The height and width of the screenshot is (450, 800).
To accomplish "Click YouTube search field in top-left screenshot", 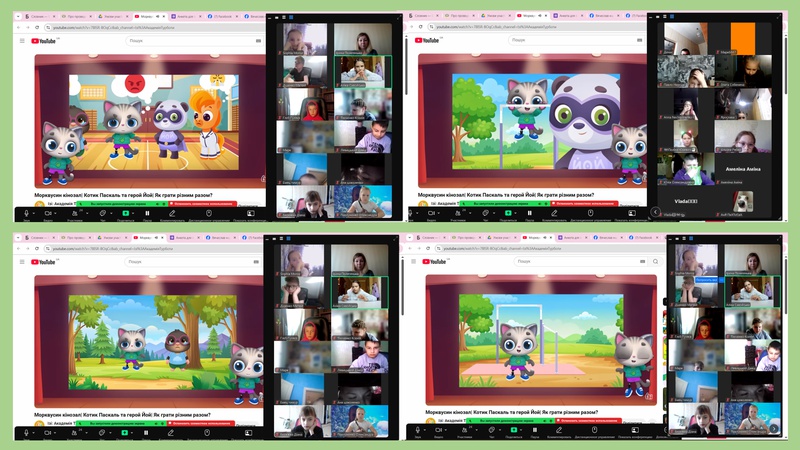I will [x=195, y=41].
